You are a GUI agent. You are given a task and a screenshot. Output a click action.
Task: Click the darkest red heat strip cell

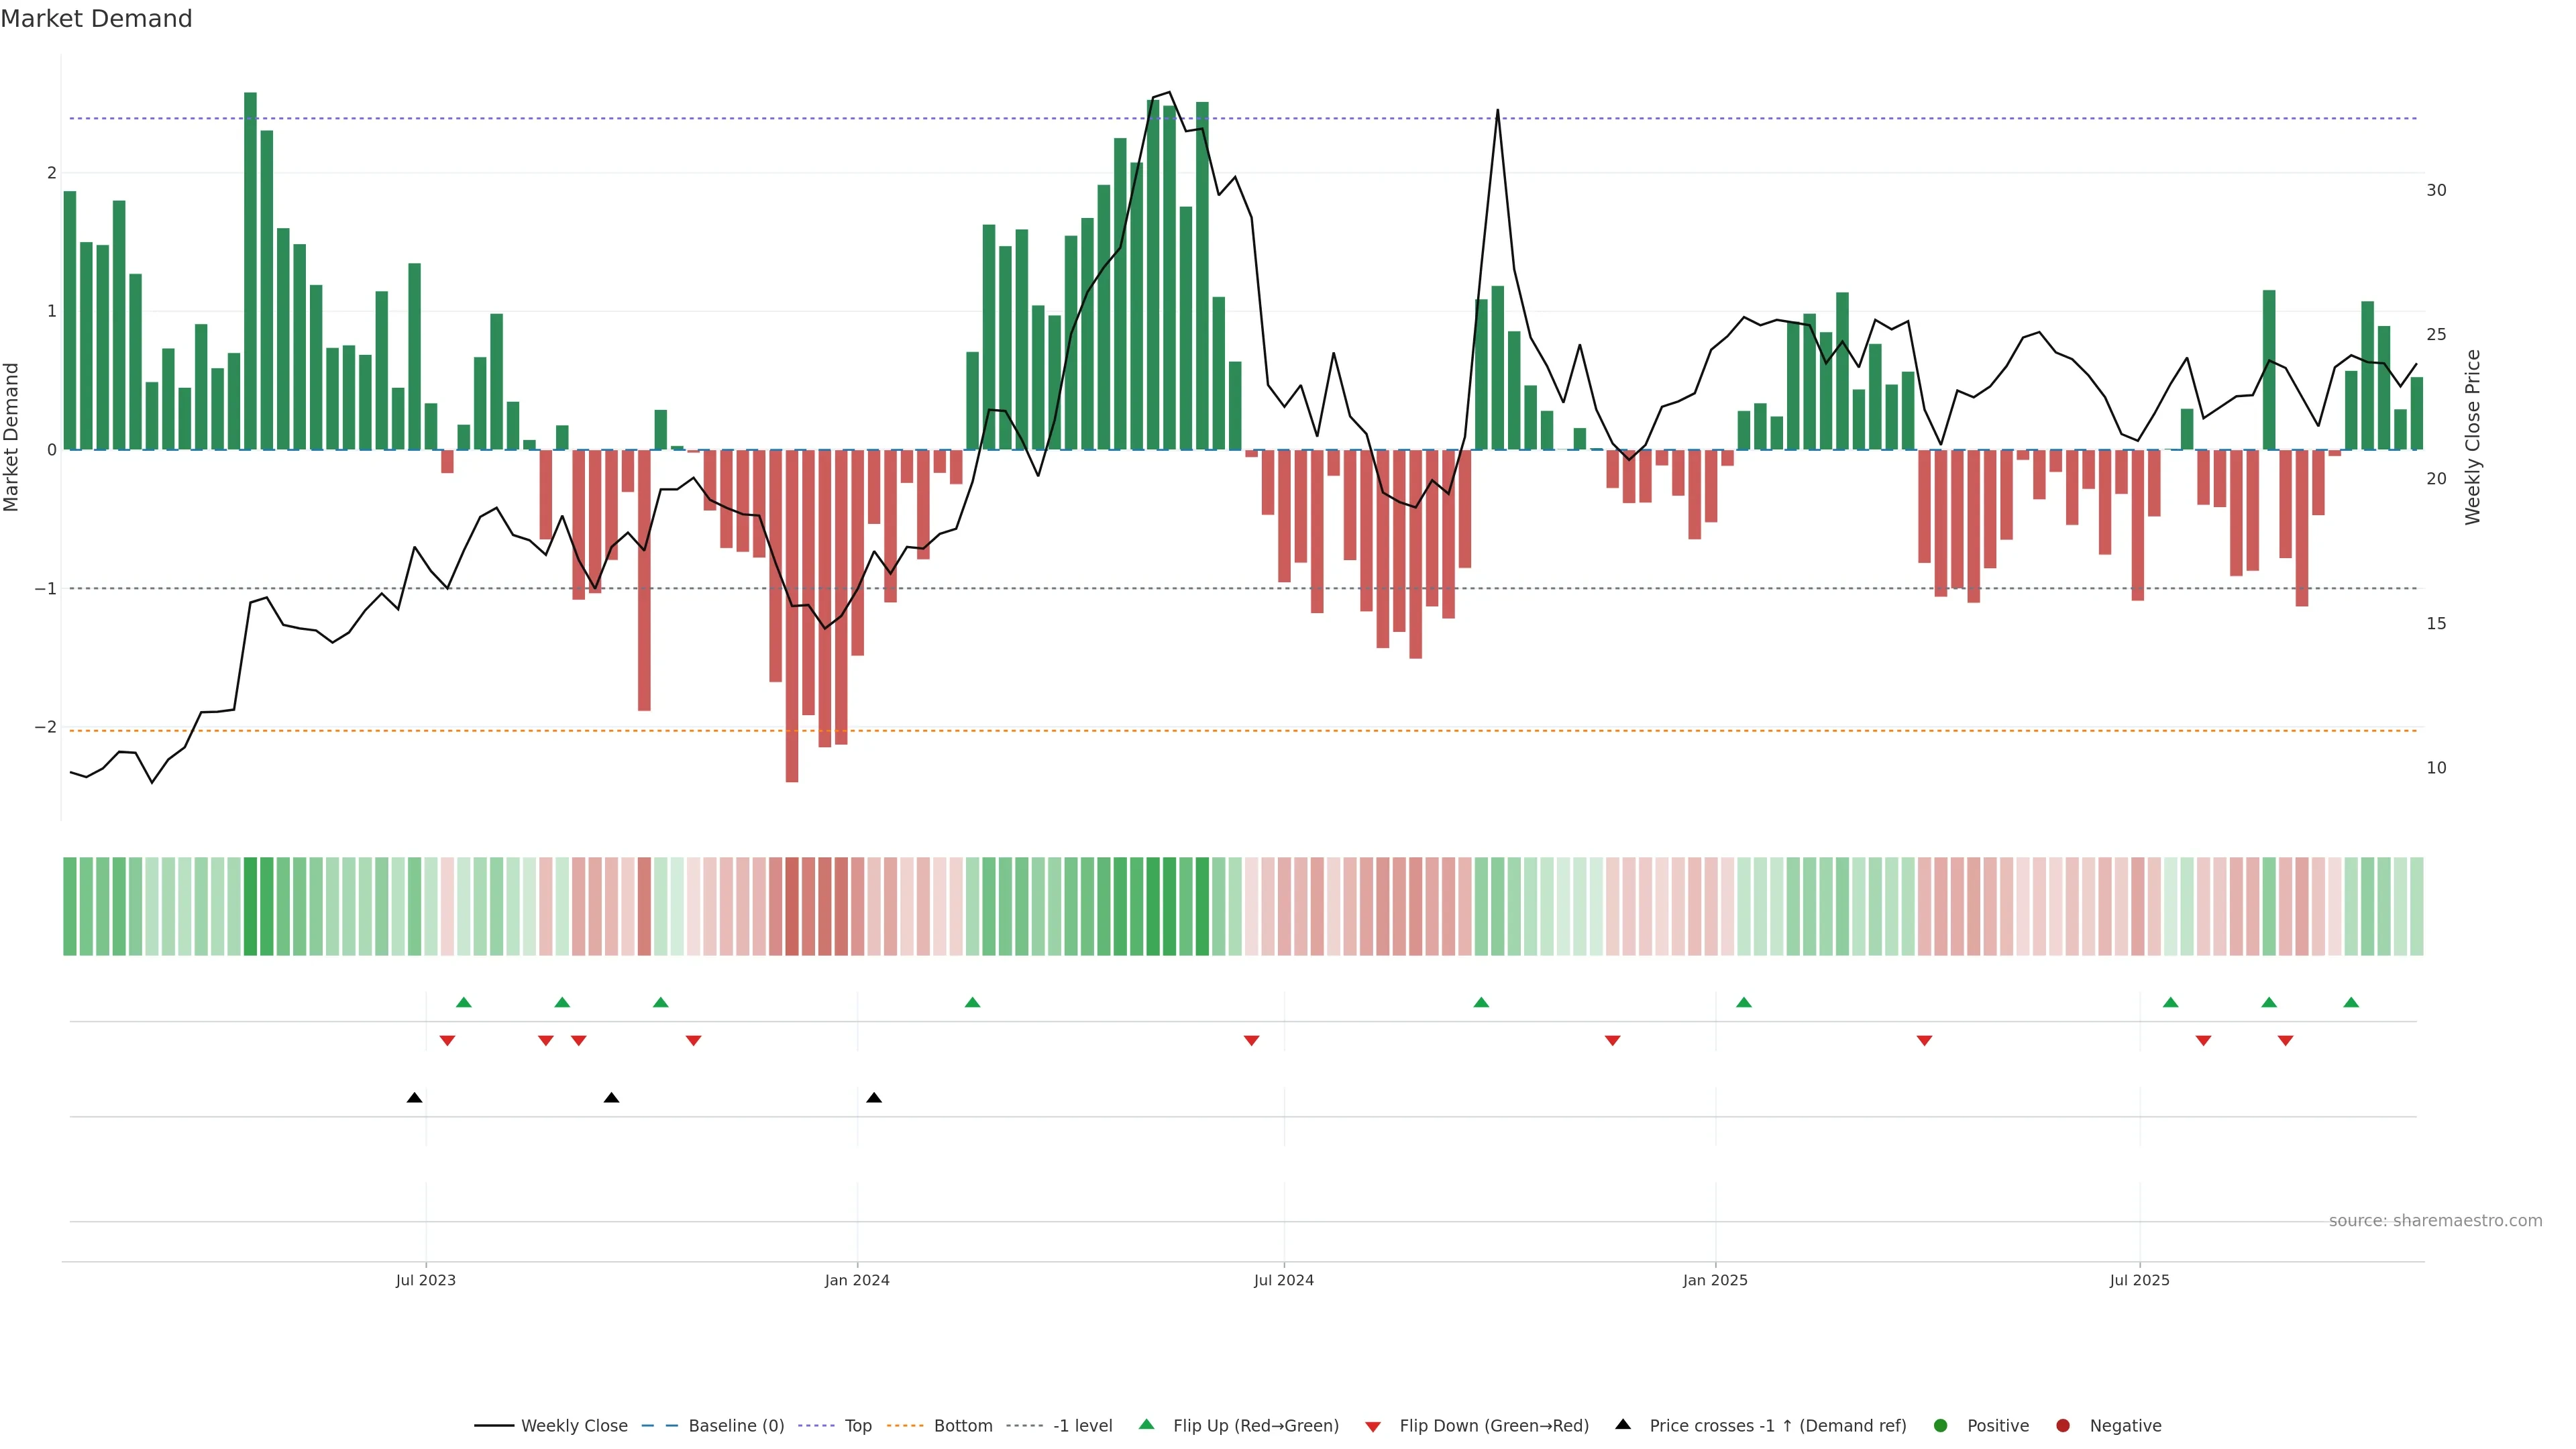pyautogui.click(x=792, y=906)
